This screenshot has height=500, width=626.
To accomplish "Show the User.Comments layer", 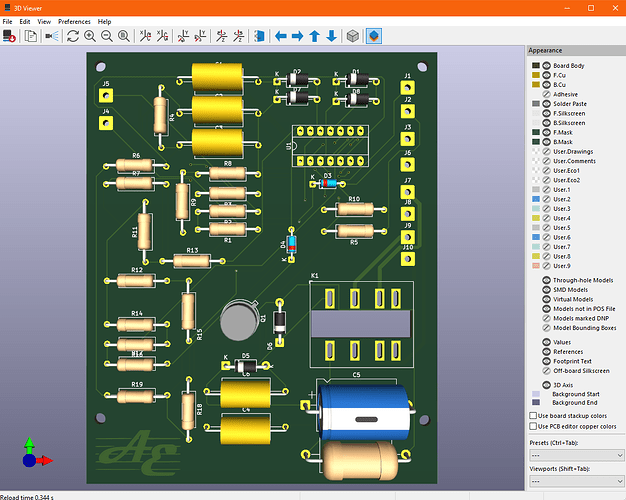I will point(547,161).
